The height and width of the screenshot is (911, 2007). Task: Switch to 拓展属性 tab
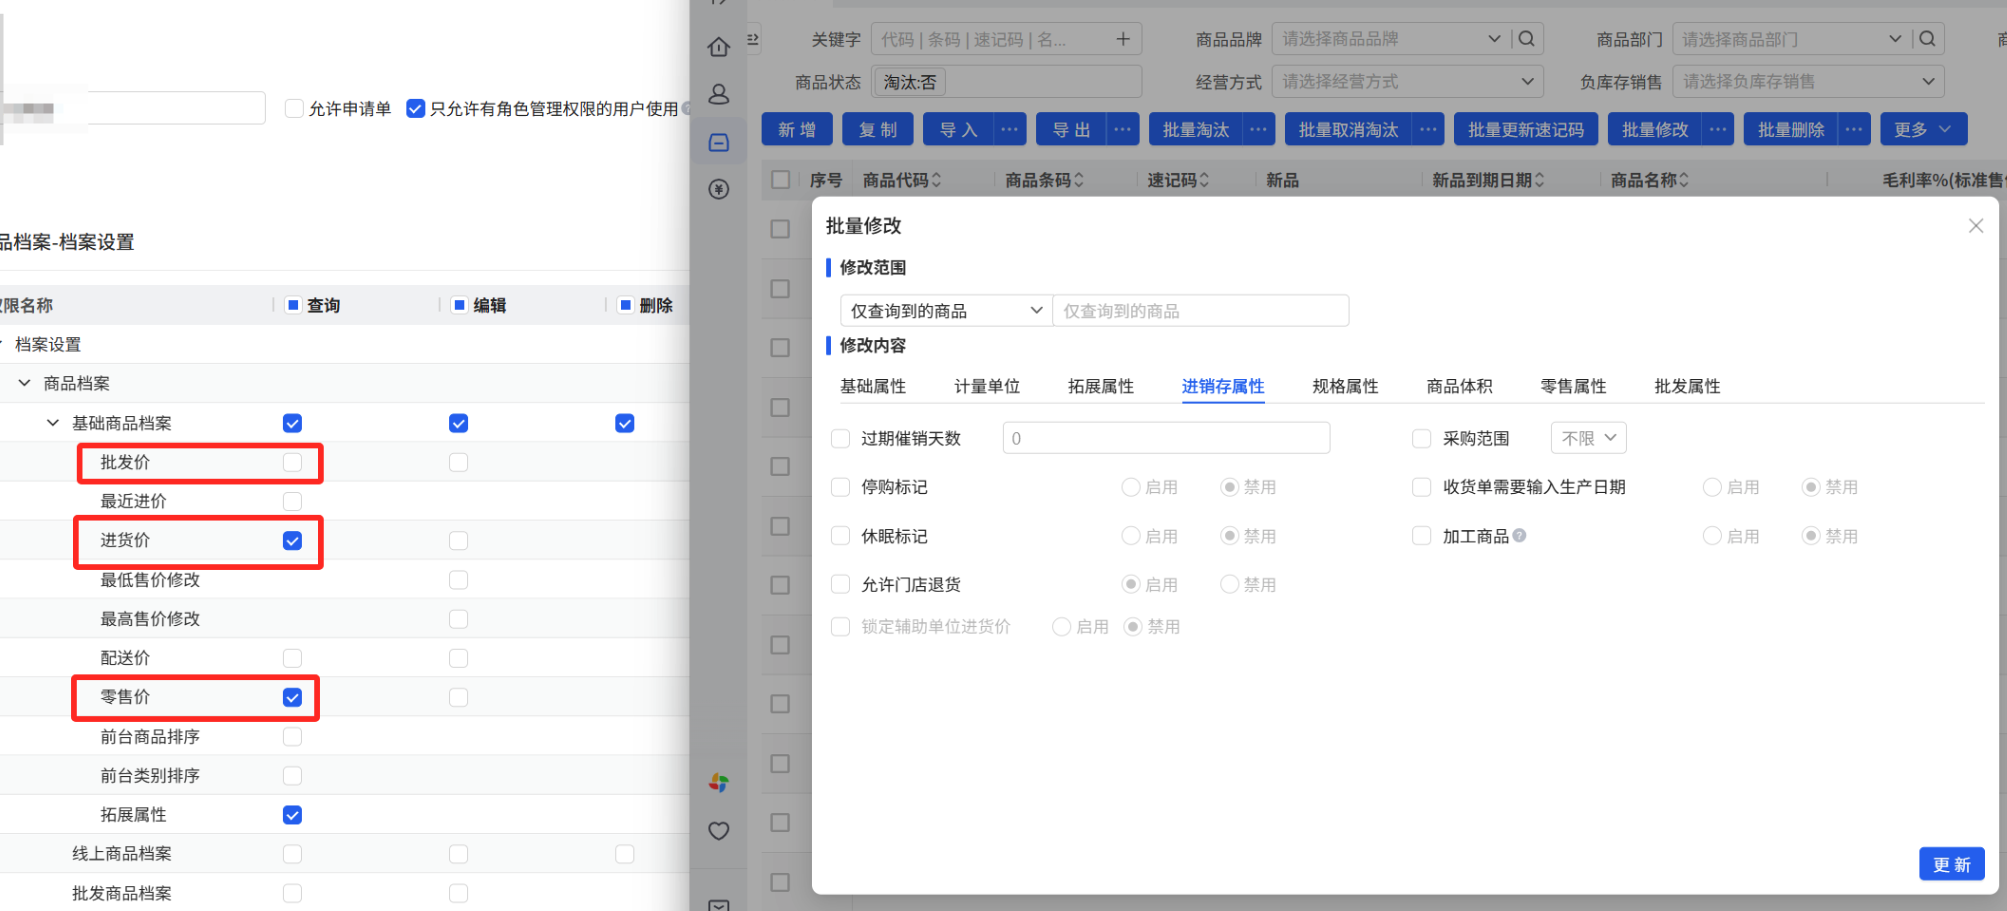point(1101,386)
